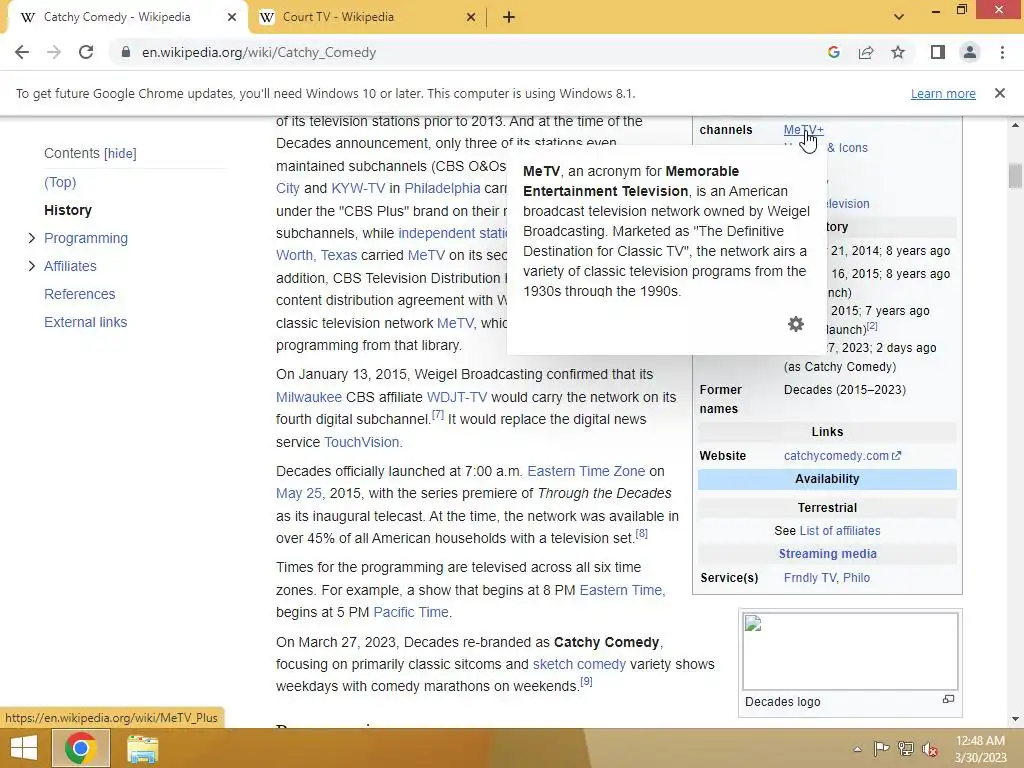Close the Court TV tab
This screenshot has height=768, width=1024.
(x=471, y=17)
